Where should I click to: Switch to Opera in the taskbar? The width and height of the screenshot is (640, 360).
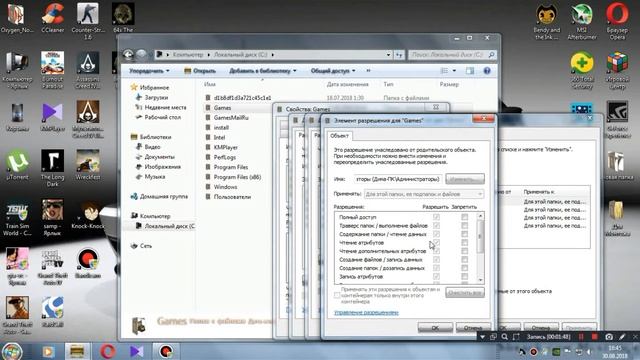(x=107, y=351)
